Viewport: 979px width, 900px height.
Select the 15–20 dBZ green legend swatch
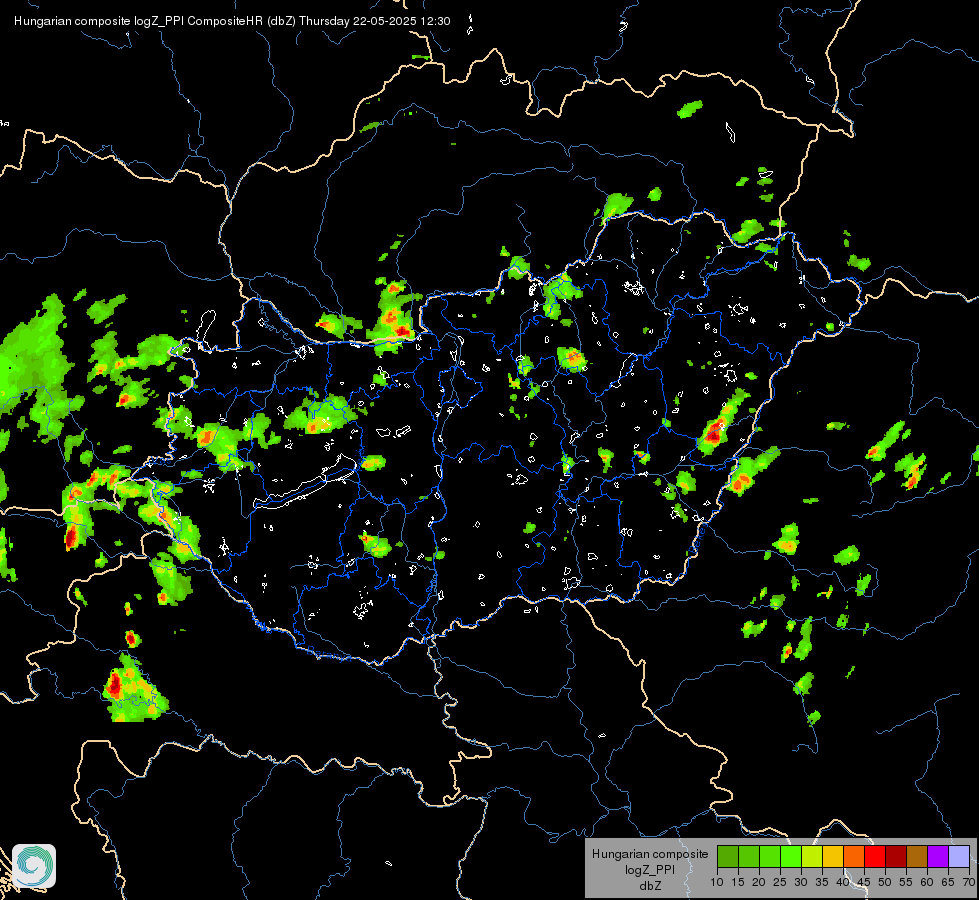[x=749, y=856]
